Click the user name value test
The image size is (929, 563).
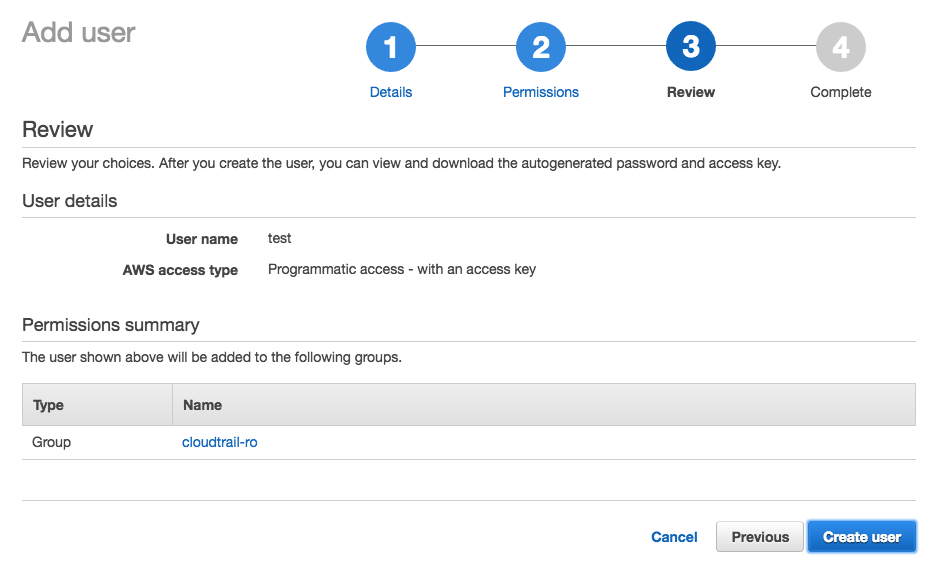click(x=280, y=239)
